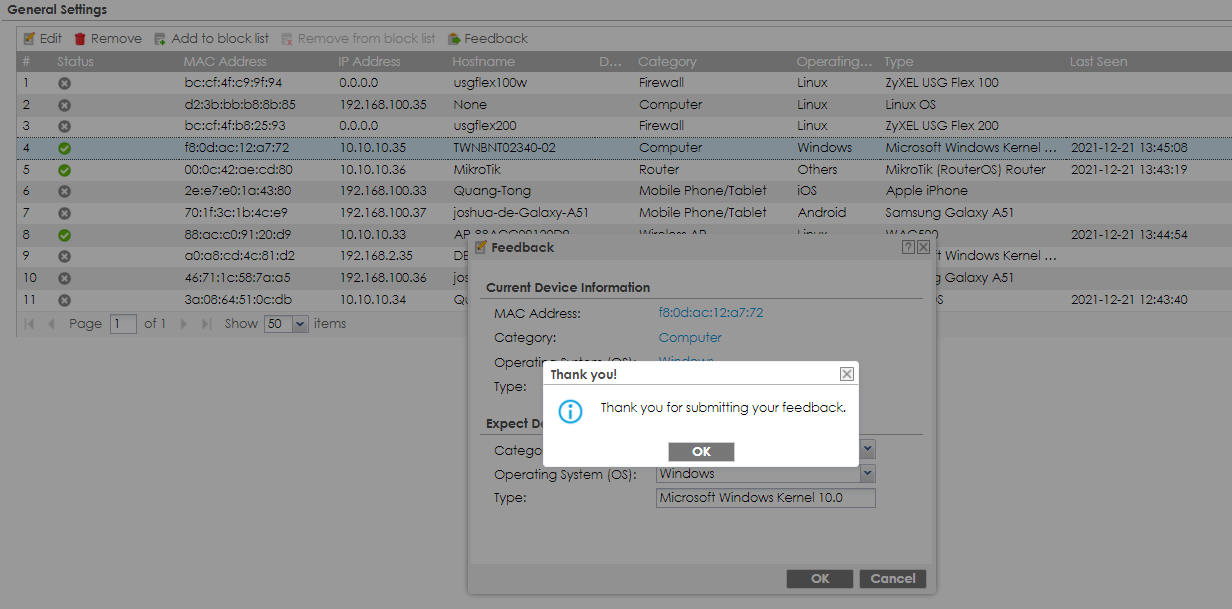Click Computer value in Current Device Information
Screen dimensions: 1232x609
(690, 338)
